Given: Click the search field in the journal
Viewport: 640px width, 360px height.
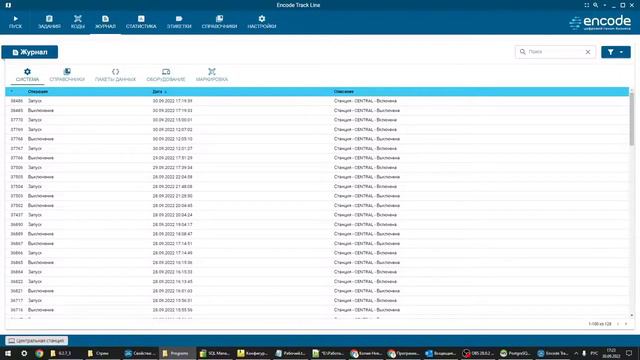Looking at the screenshot, I should click(555, 52).
